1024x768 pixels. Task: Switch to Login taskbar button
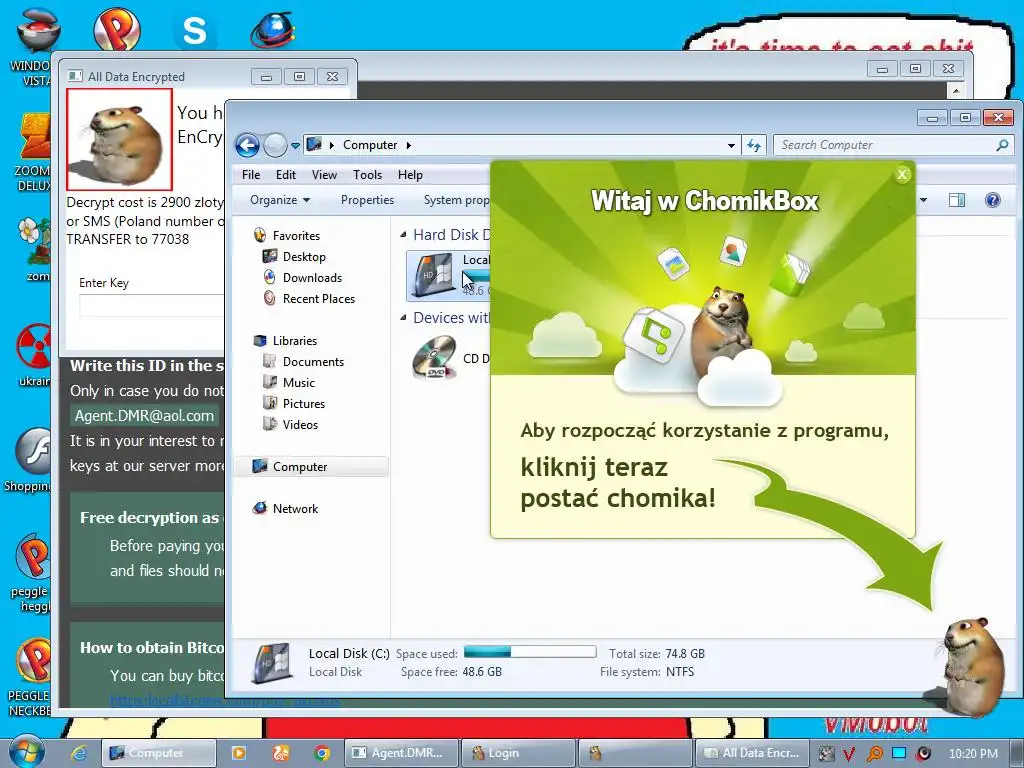coord(518,753)
